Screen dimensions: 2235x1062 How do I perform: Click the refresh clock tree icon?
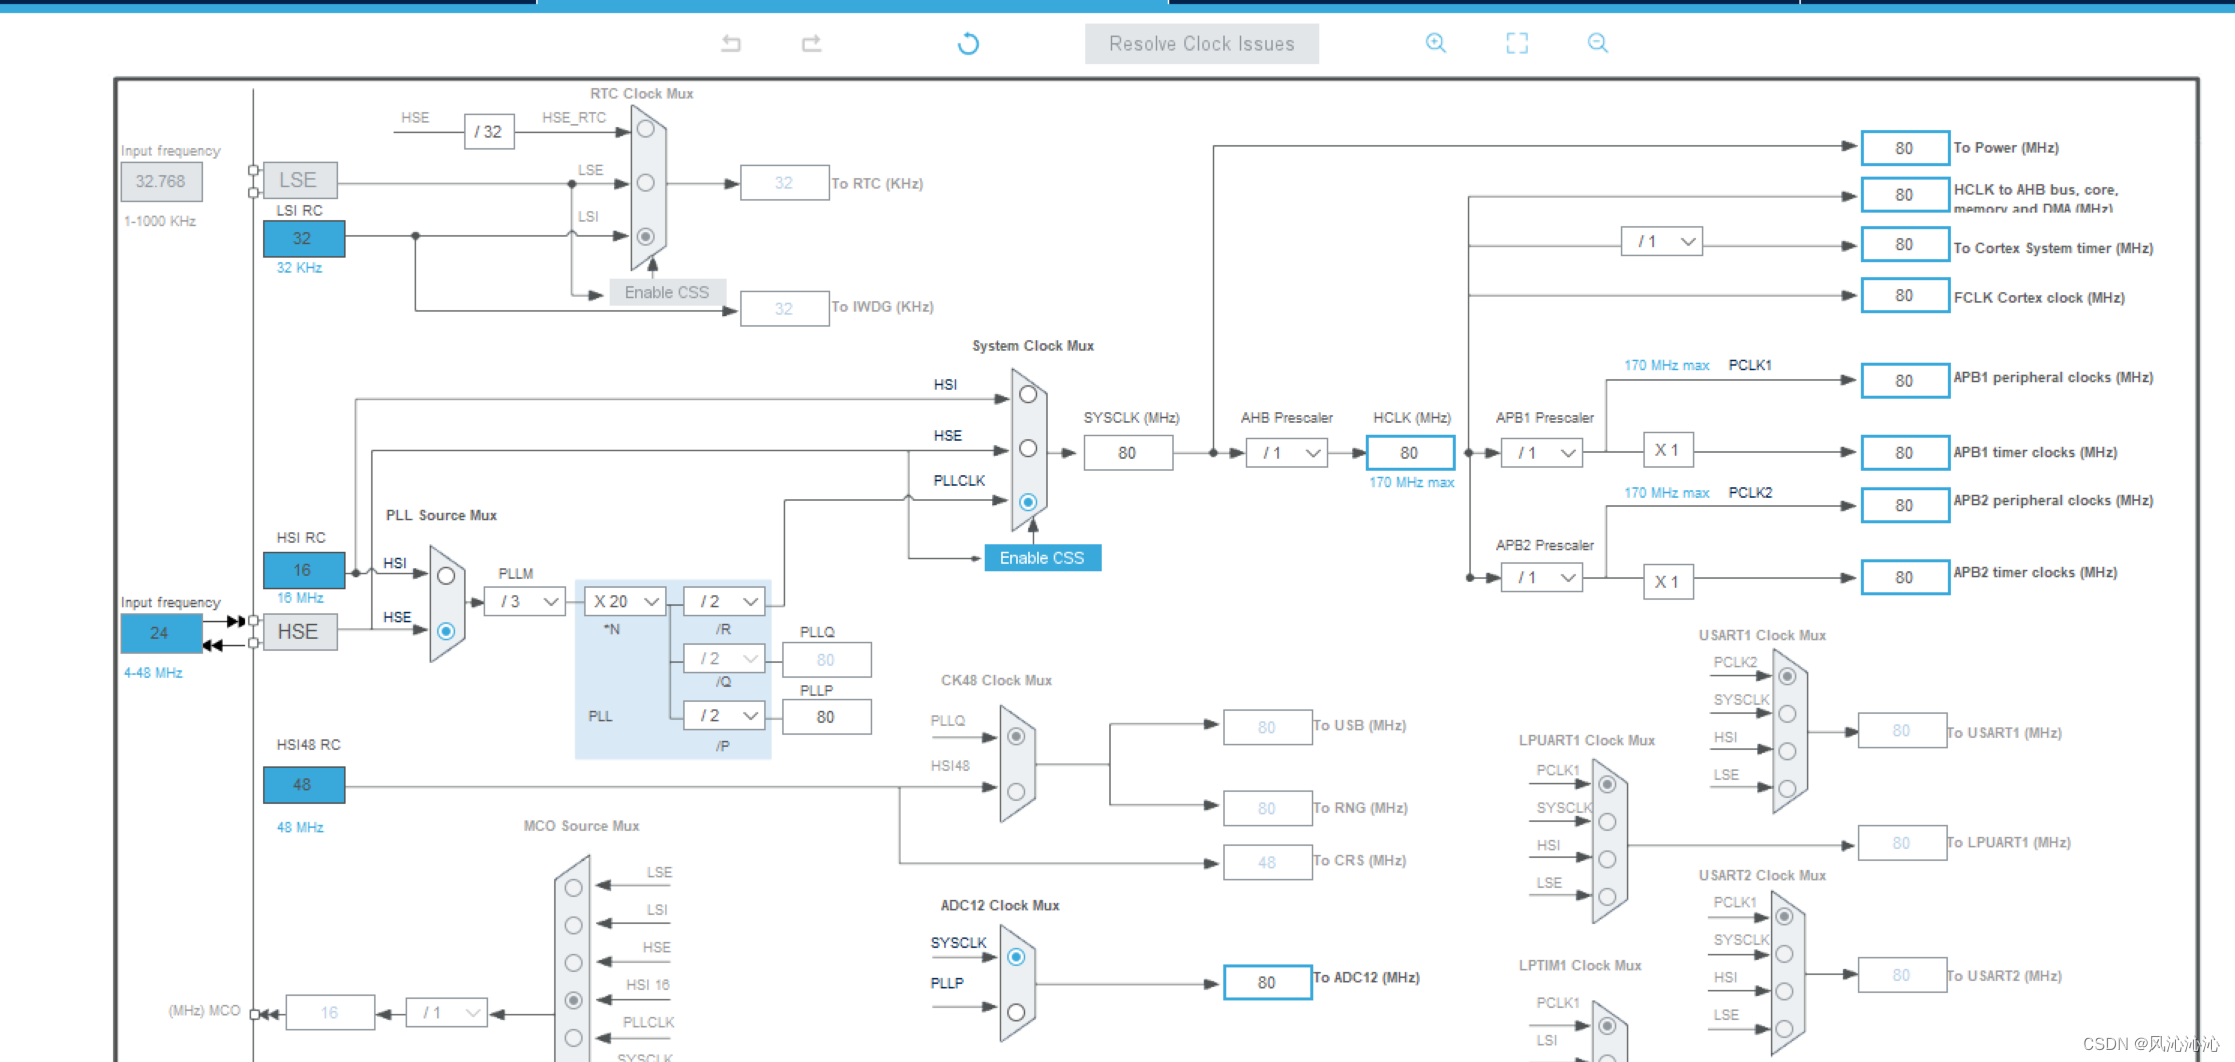(968, 43)
